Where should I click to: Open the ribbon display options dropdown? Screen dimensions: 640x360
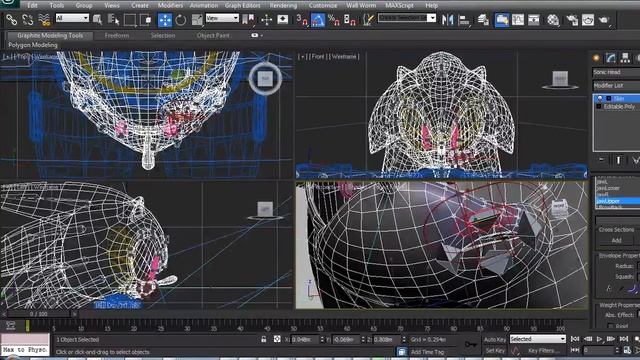(x=257, y=36)
